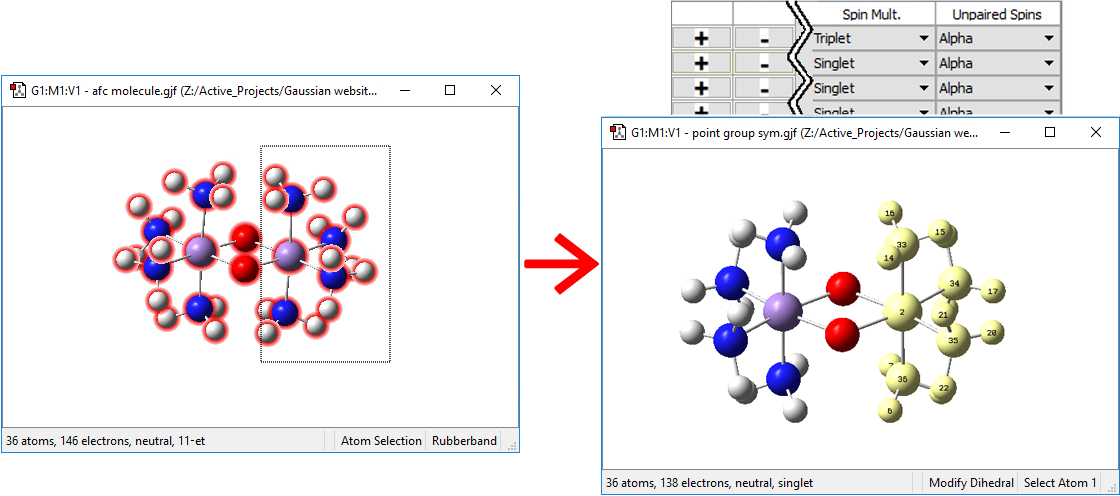This screenshot has height=496, width=1120.
Task: Select the yellow atom labeled 2
Action: click(902, 313)
